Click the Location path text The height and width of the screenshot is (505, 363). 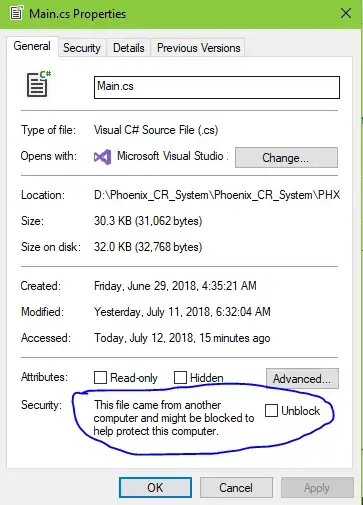tap(217, 195)
